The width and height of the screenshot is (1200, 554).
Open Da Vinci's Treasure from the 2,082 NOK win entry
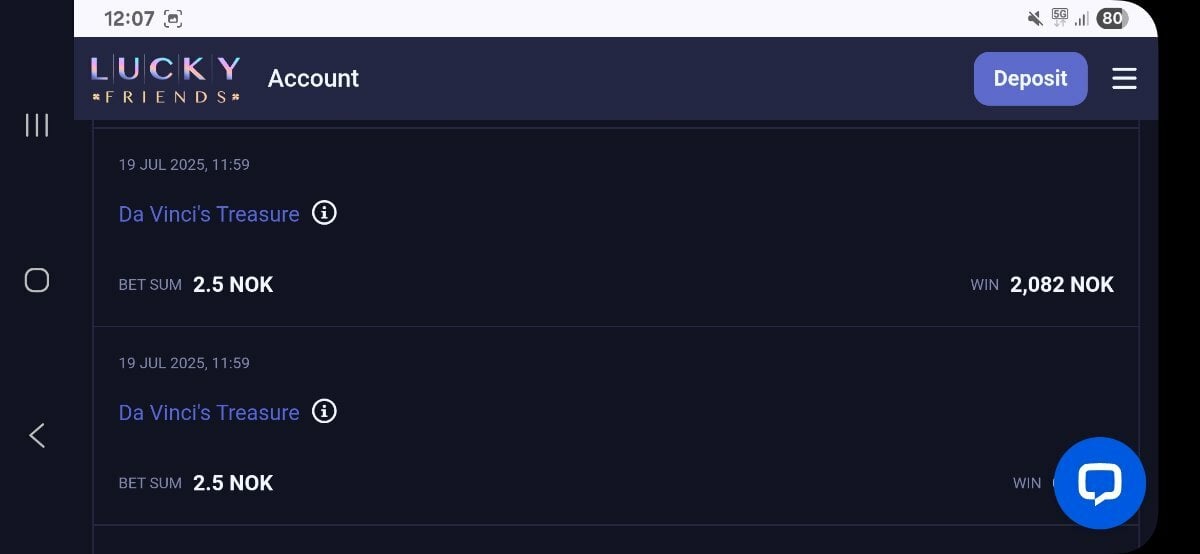click(209, 214)
